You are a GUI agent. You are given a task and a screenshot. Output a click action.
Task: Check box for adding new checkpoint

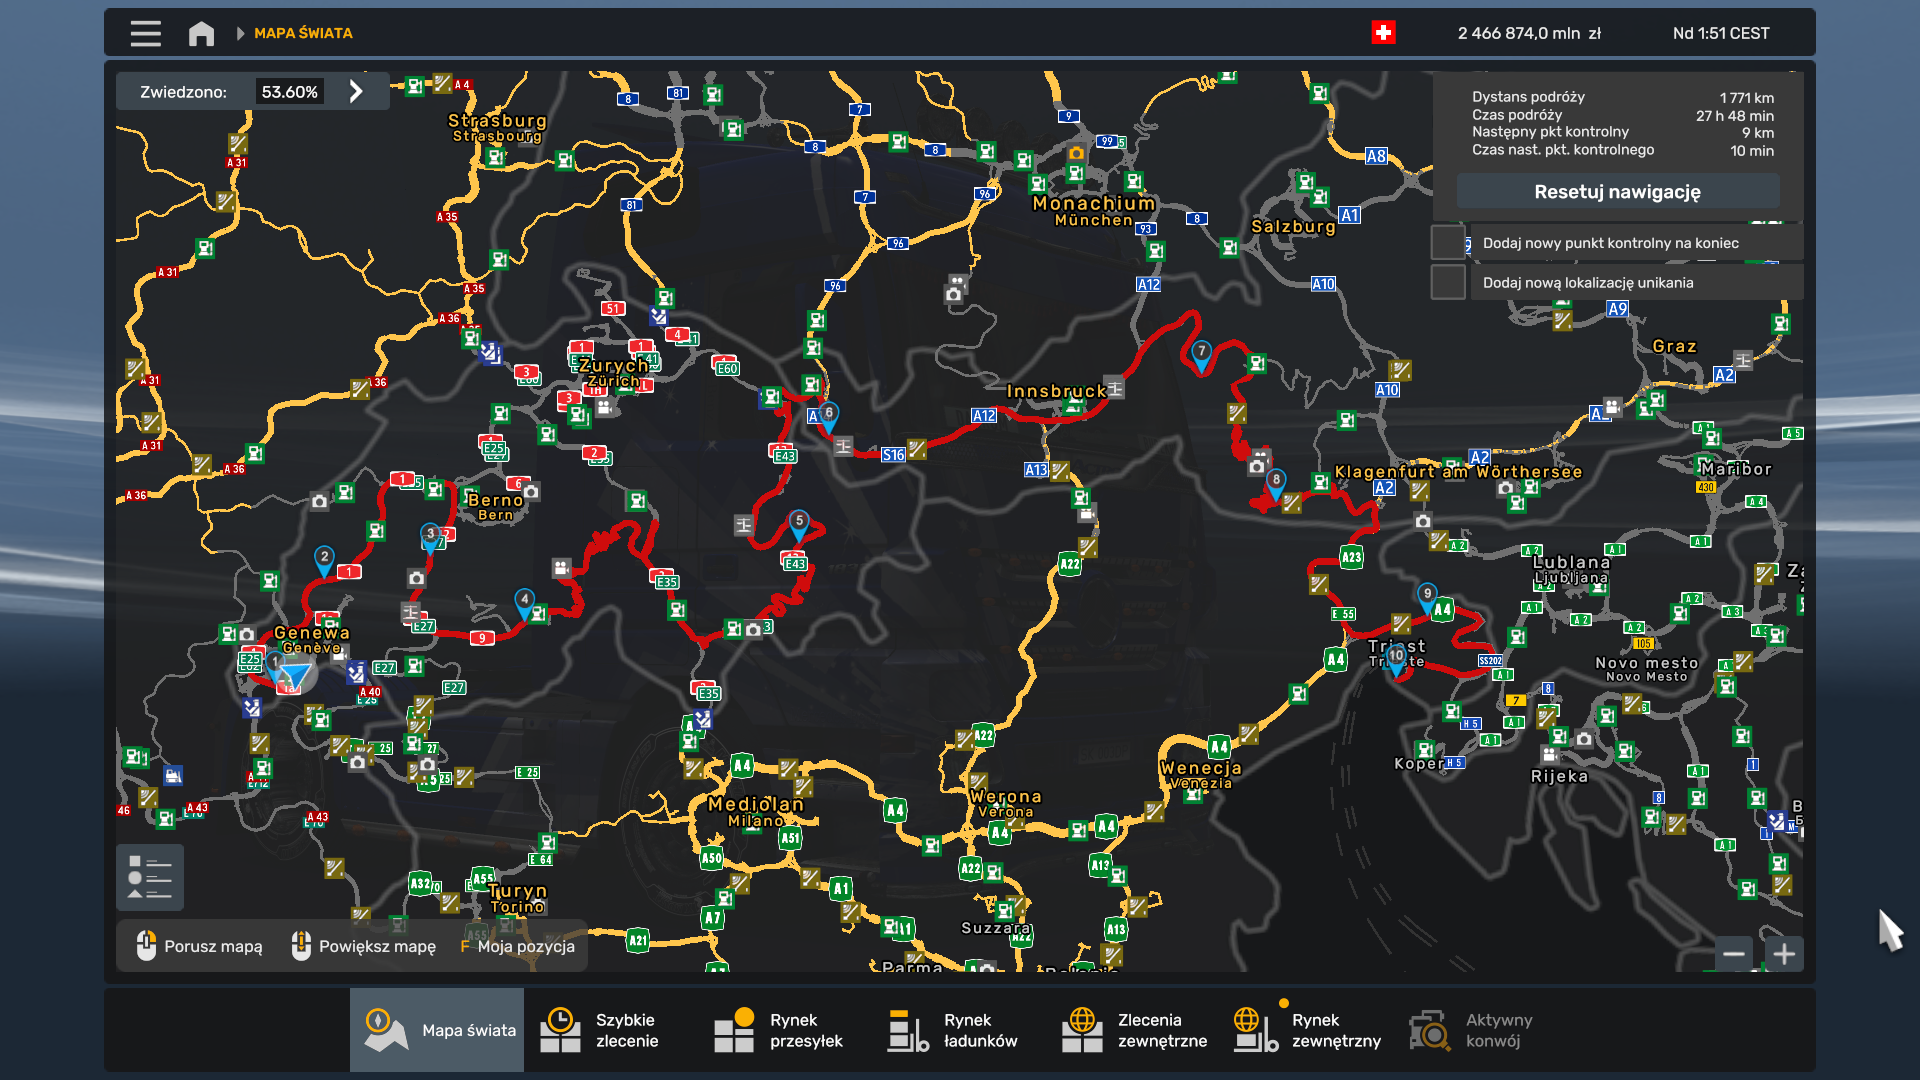point(1447,243)
